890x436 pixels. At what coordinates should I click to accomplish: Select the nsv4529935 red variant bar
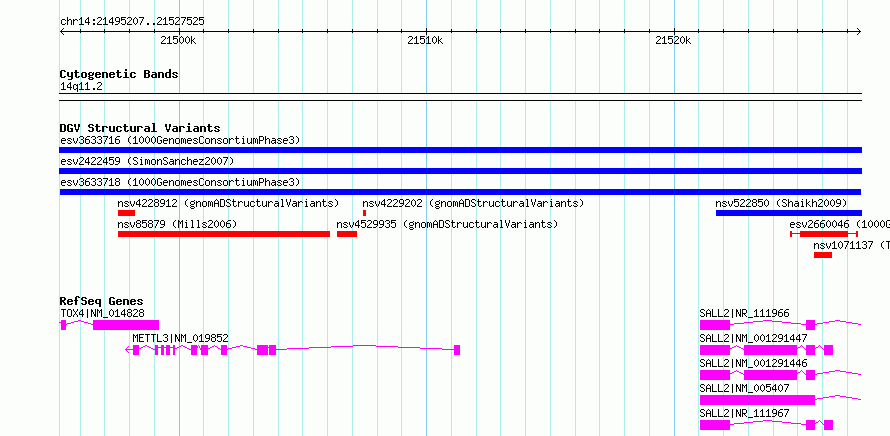[x=347, y=234]
